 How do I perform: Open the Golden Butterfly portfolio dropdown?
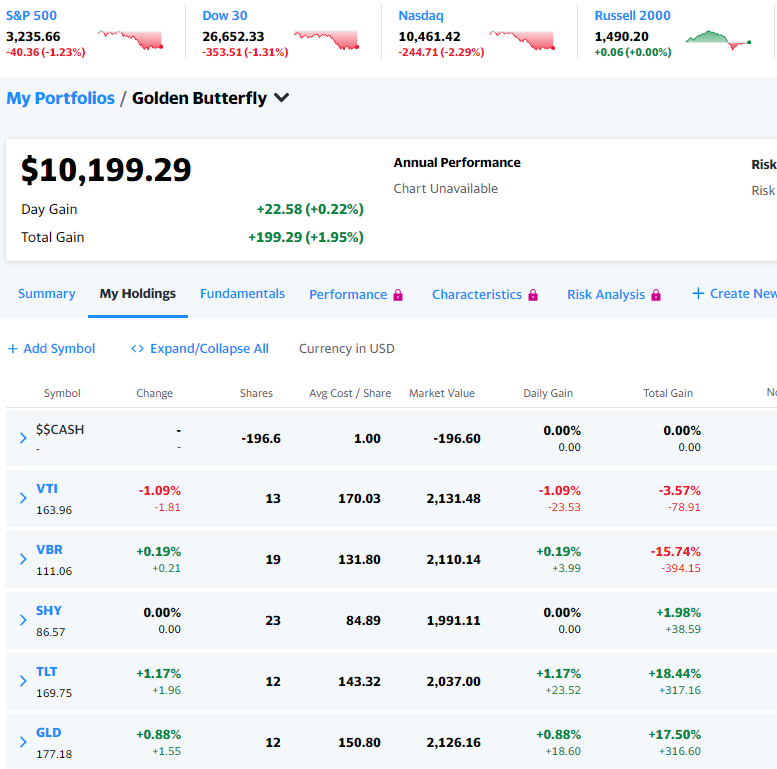[281, 98]
